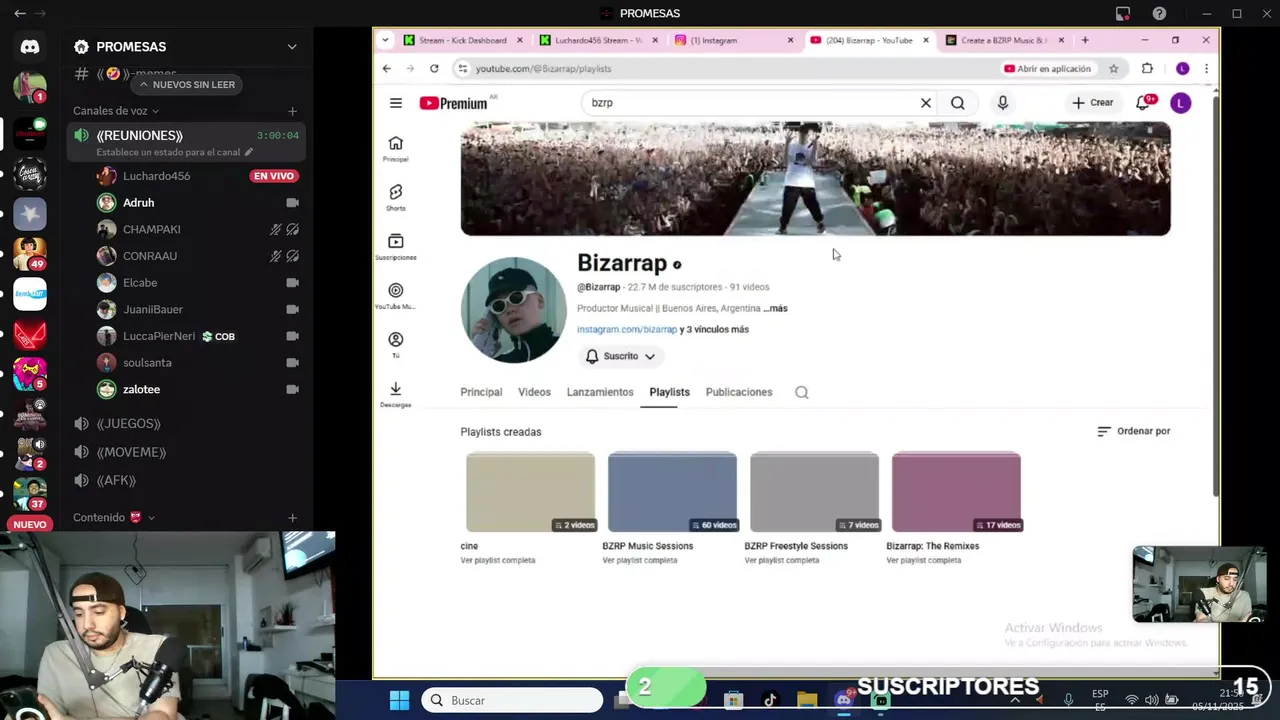Screen dimensions: 1280x720
Task: Open a new Chrome tab
Action: click(x=1085, y=40)
